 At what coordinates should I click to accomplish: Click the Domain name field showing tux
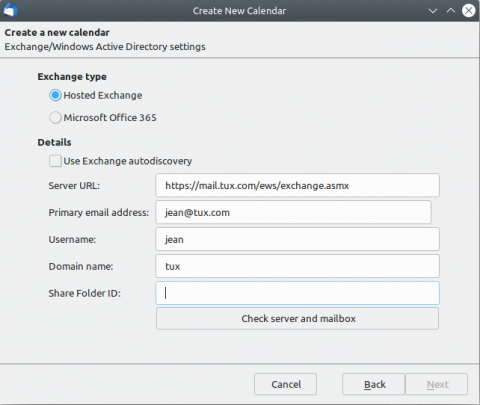[297, 266]
